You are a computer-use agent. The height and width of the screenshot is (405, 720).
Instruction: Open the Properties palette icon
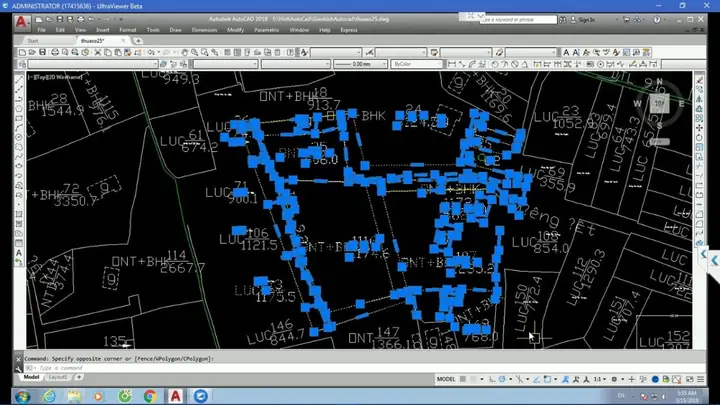[227, 52]
